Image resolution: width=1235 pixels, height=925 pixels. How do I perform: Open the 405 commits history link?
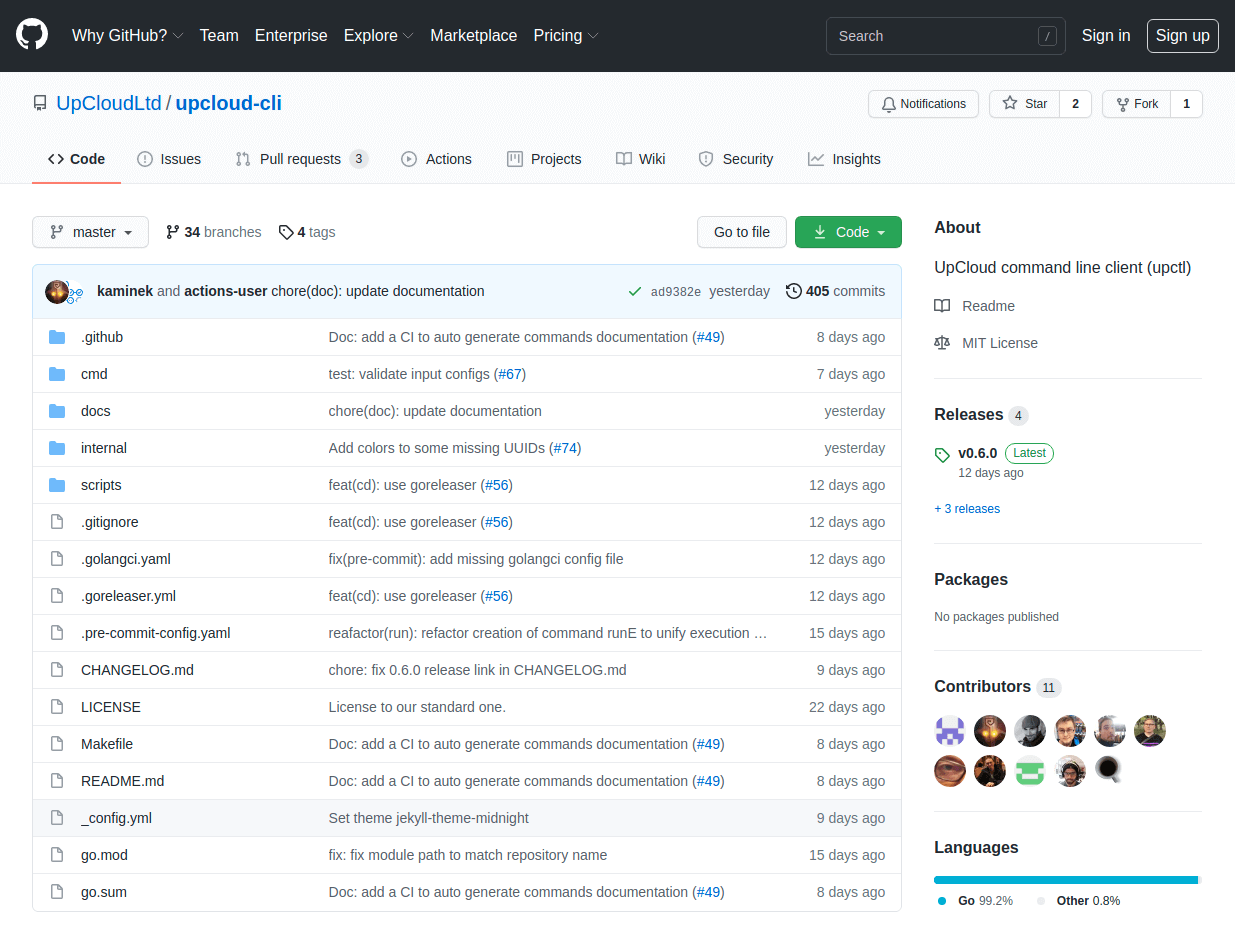(x=836, y=291)
